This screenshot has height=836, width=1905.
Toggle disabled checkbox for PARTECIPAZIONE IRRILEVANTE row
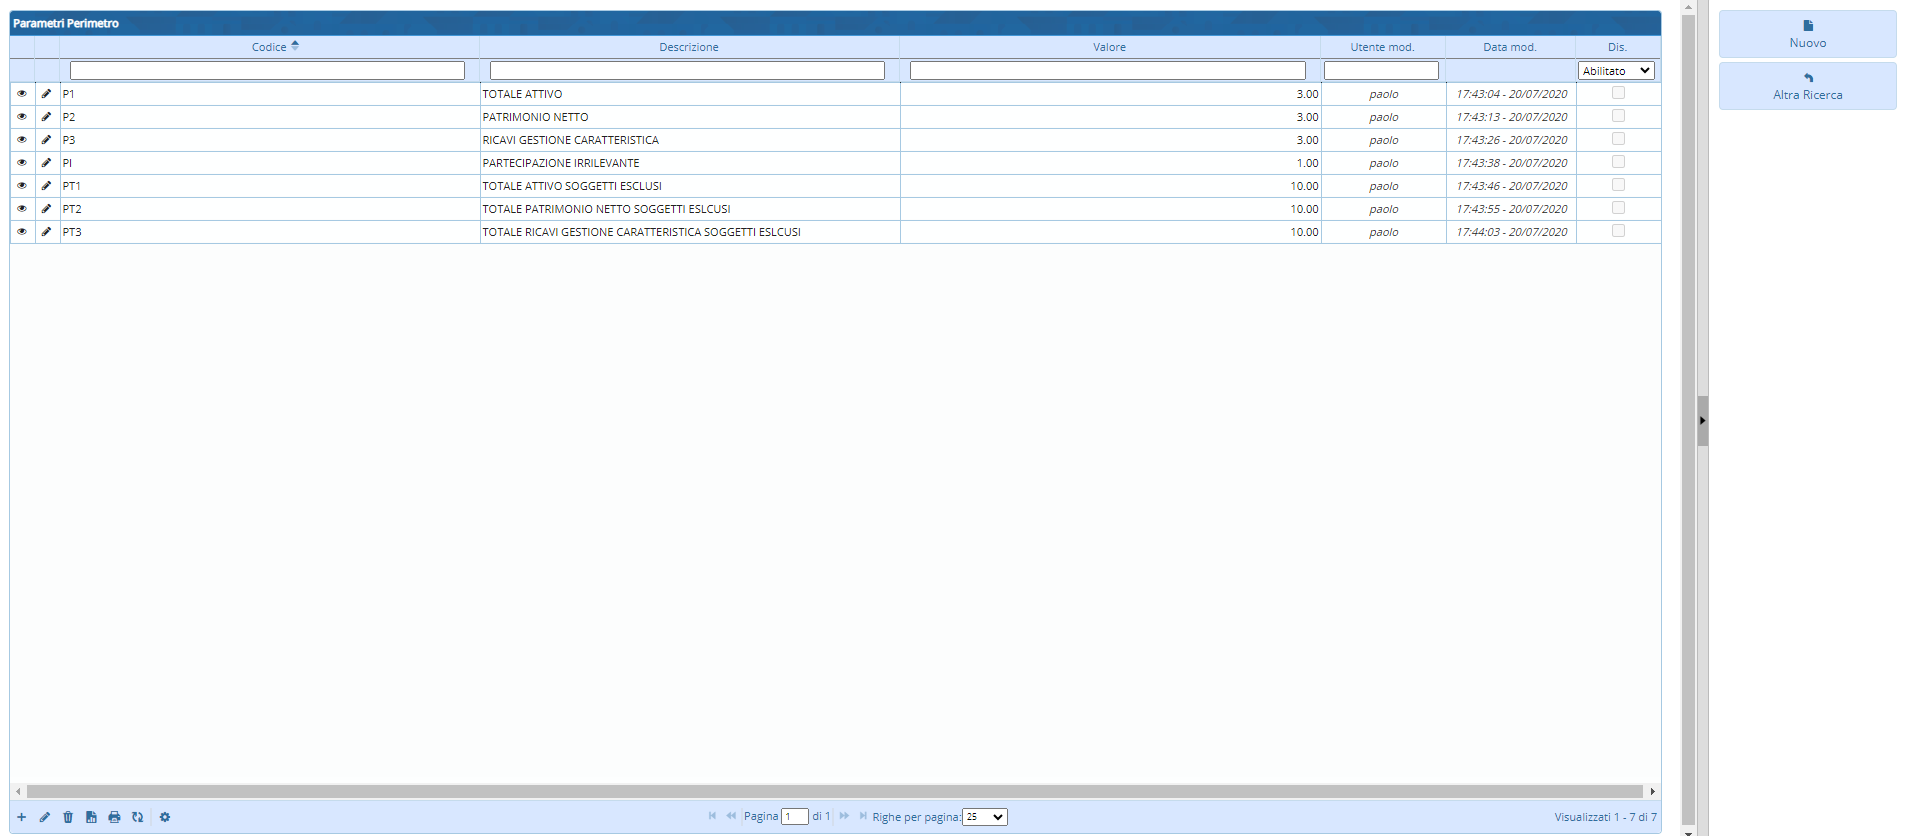click(x=1618, y=162)
